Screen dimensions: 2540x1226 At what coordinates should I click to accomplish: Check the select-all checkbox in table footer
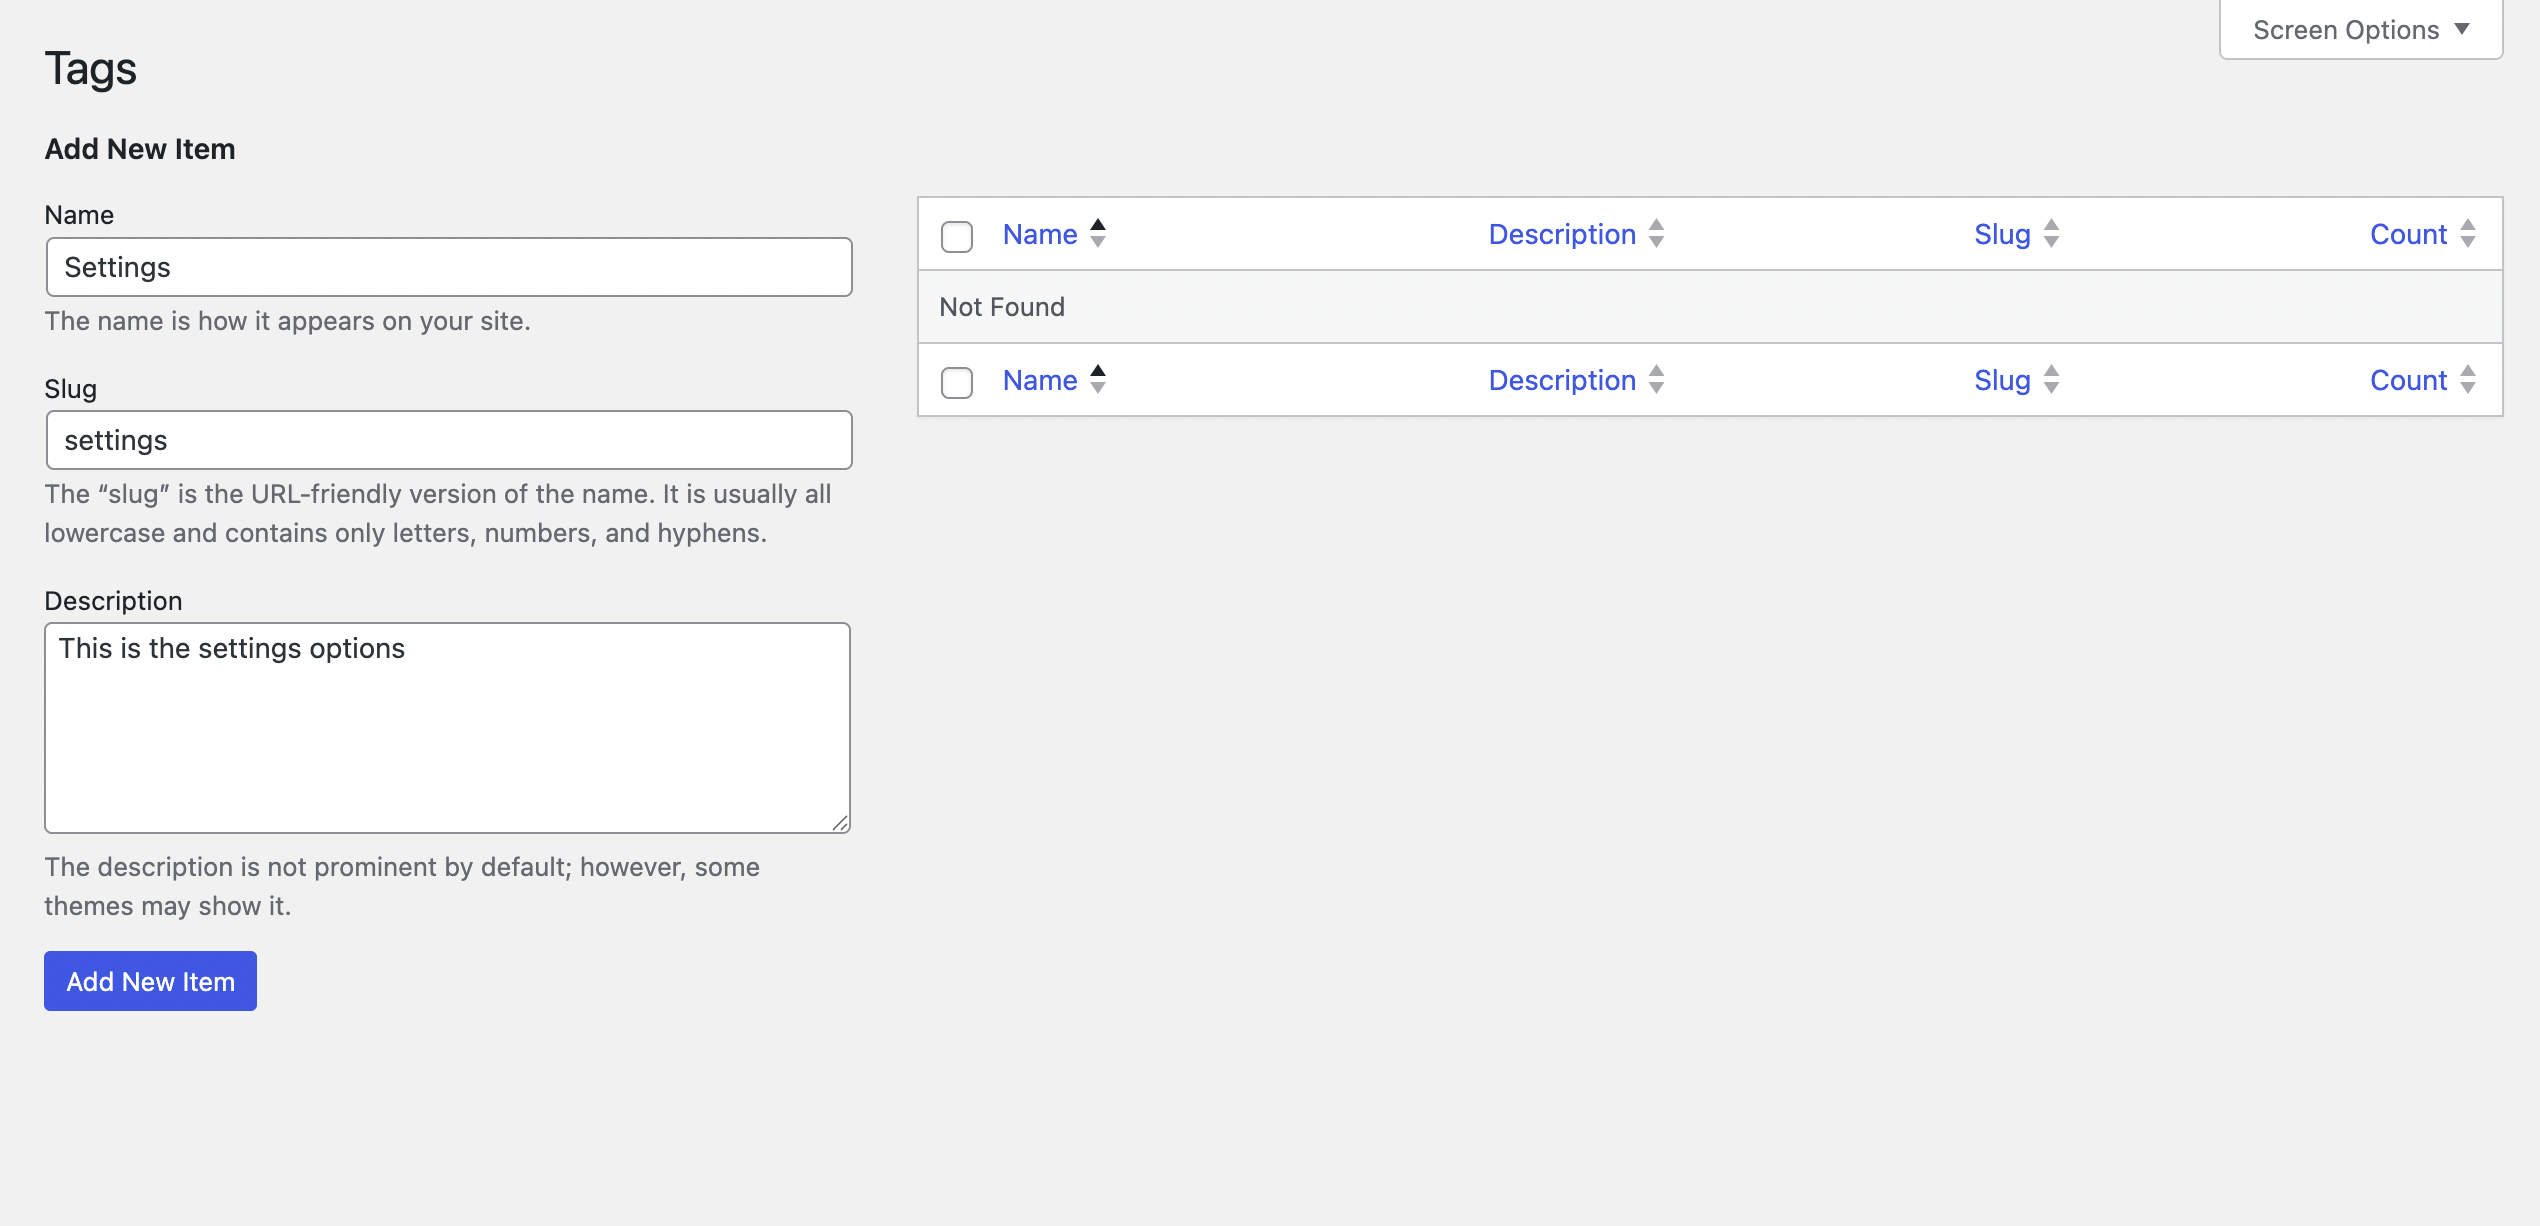tap(957, 382)
